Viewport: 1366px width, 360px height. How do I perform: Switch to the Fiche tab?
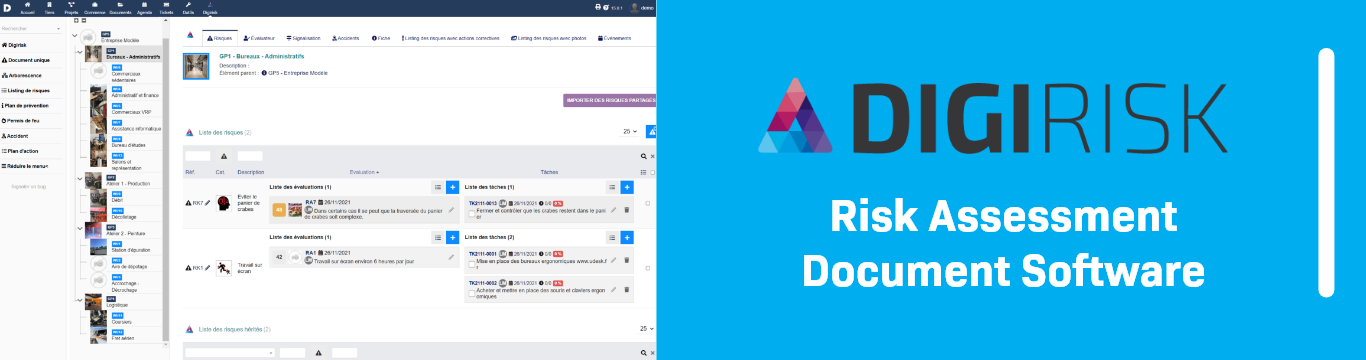pos(380,37)
